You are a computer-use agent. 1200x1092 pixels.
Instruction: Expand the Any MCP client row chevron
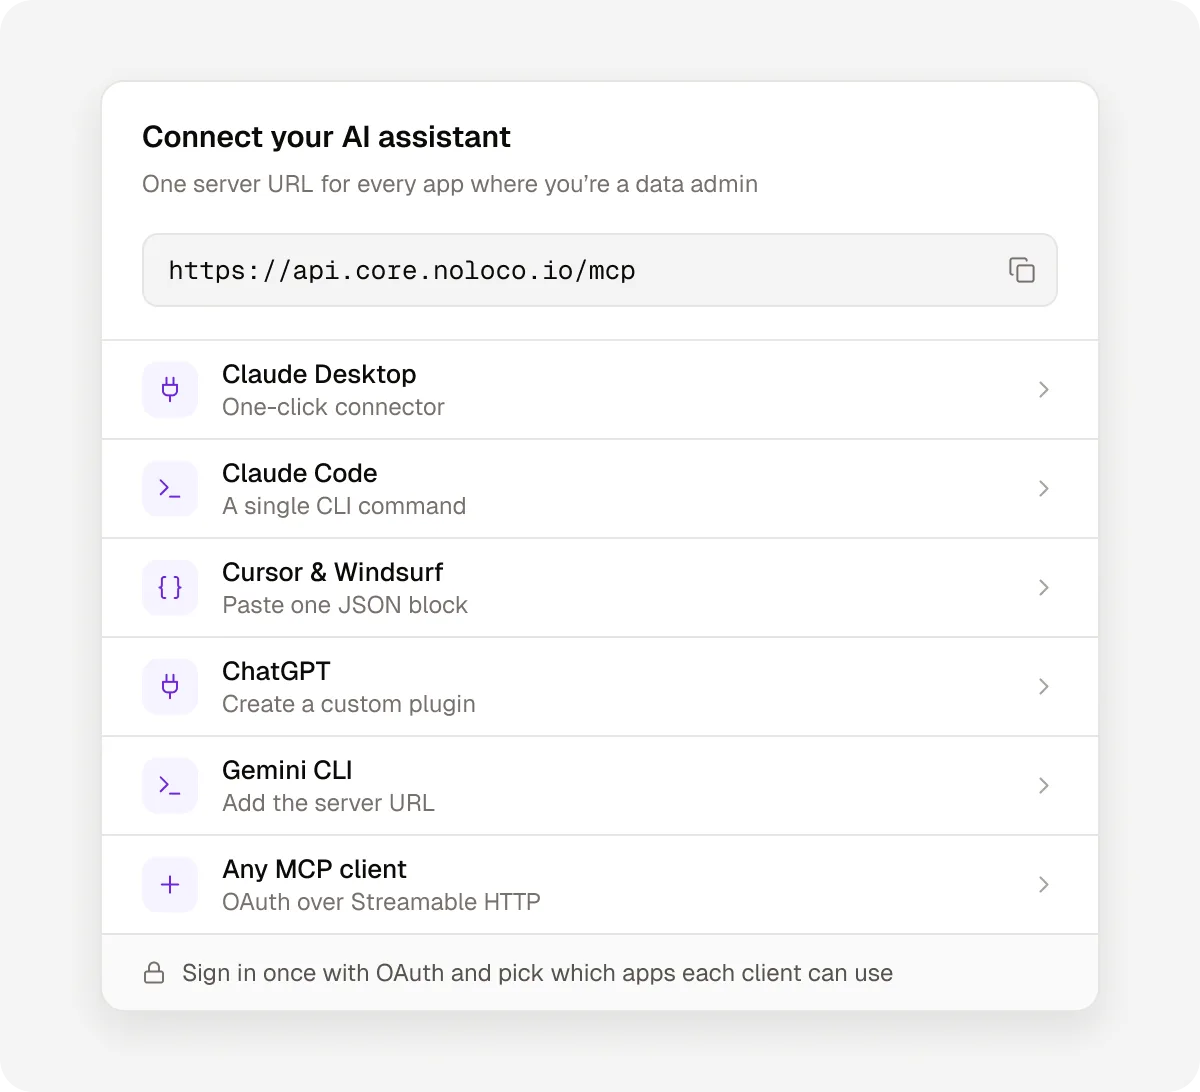[1043, 885]
